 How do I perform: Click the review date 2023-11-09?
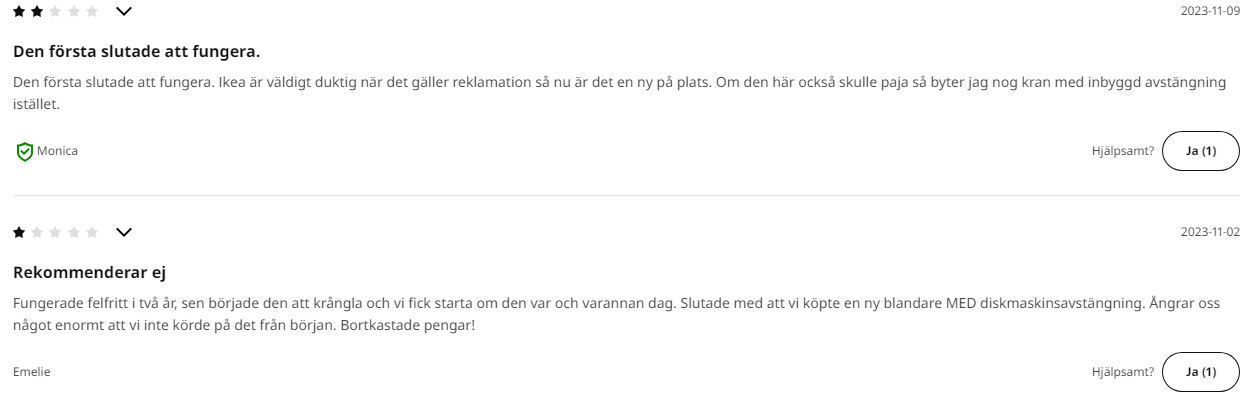tap(1210, 11)
